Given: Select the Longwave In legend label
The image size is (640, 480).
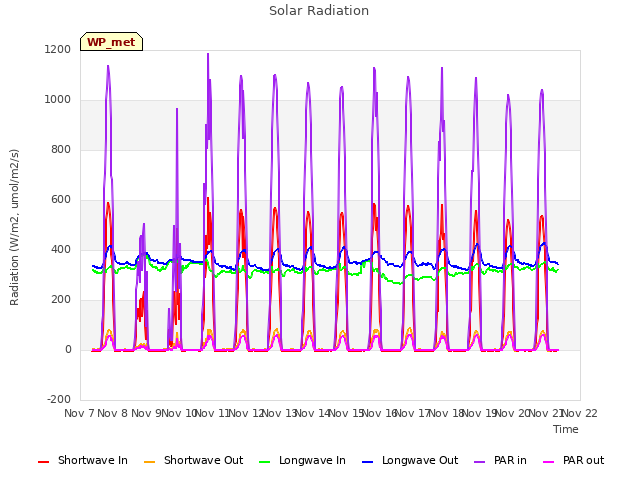Looking at the screenshot, I should coord(312,460).
